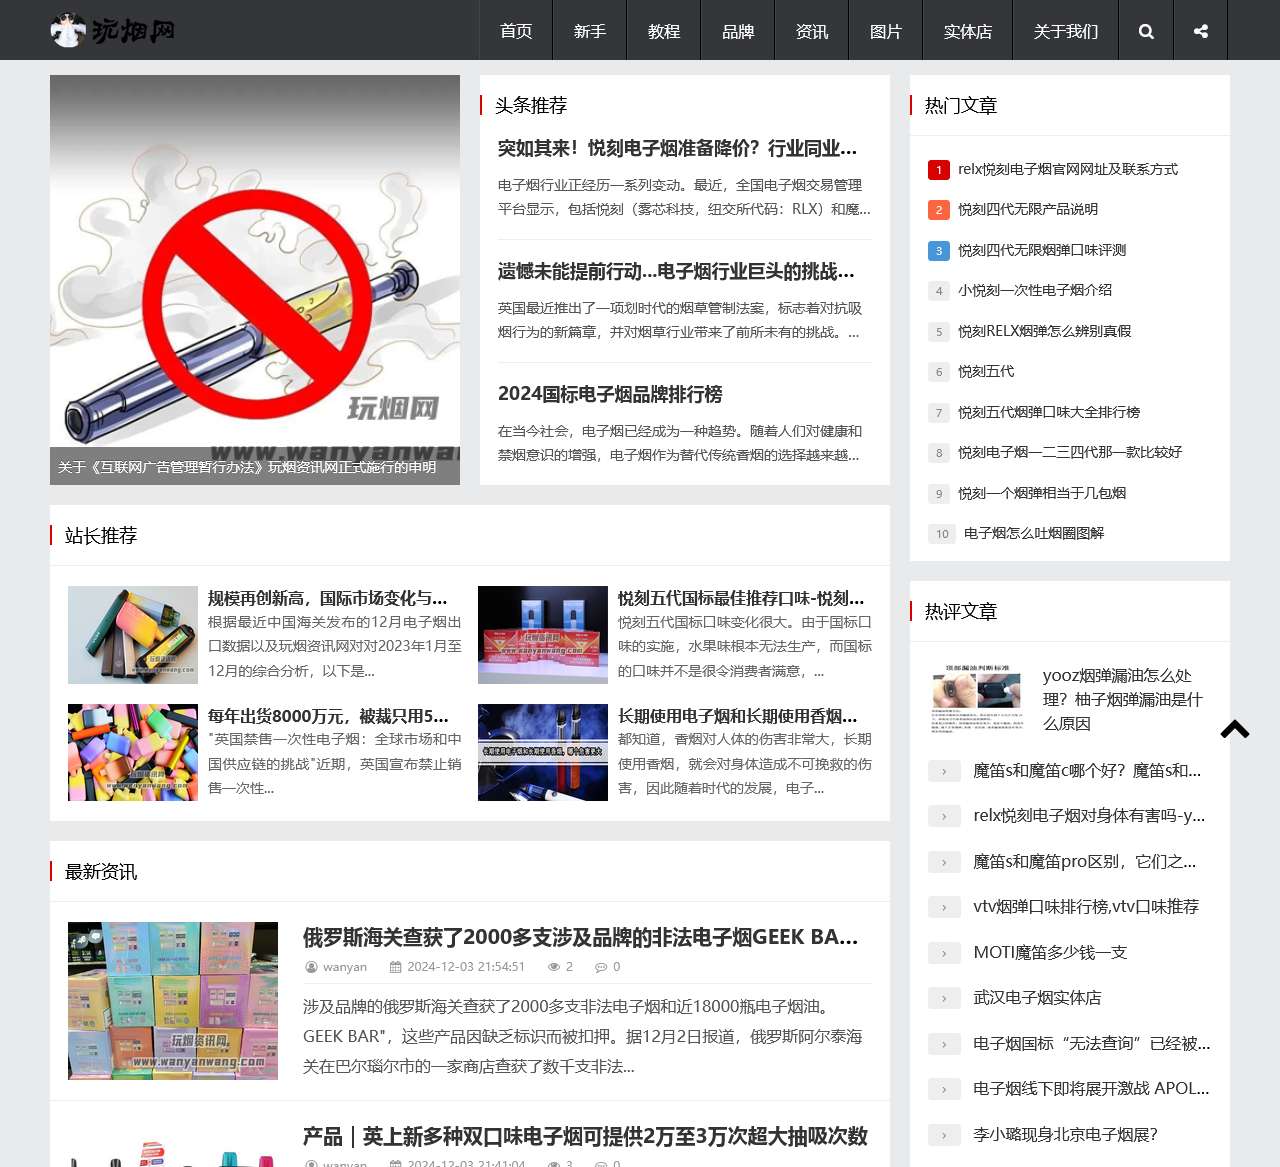Open the no-smoking vape banner image

coord(255,280)
